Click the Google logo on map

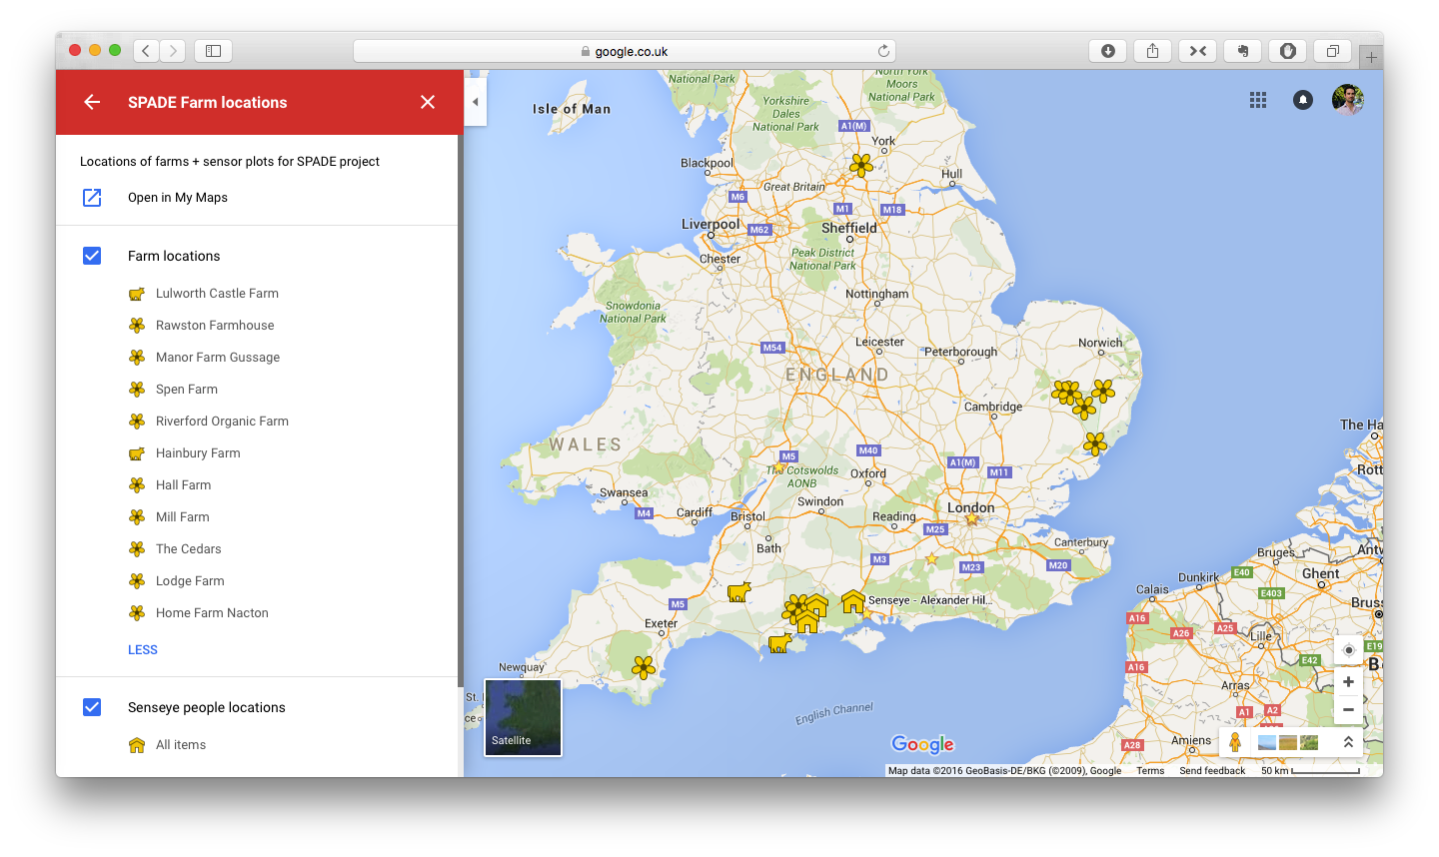coord(923,744)
